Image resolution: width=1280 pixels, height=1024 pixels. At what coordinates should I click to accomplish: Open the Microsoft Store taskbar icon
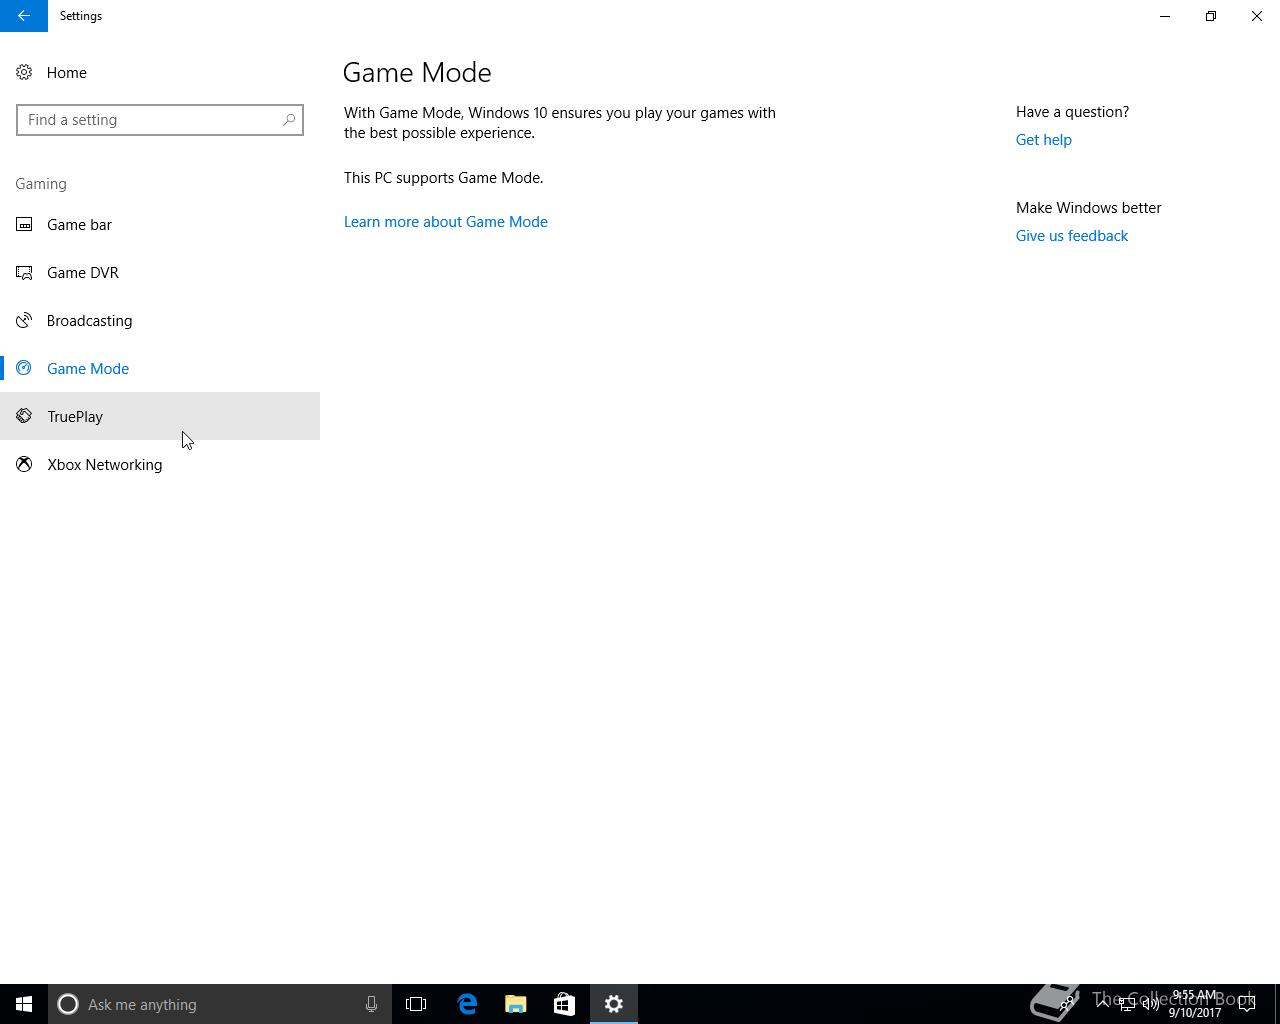564,1004
